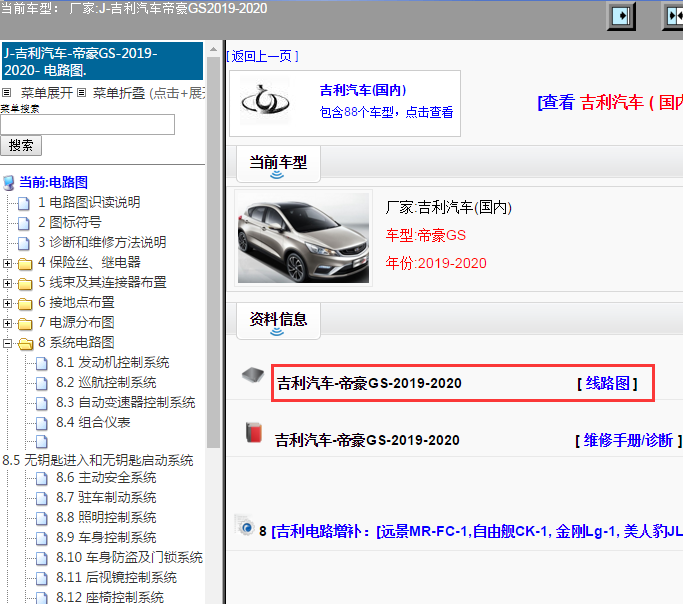This screenshot has height=604, width=683.
Task: Expand the 4 保险丝、继电器 node
Action: 7,263
